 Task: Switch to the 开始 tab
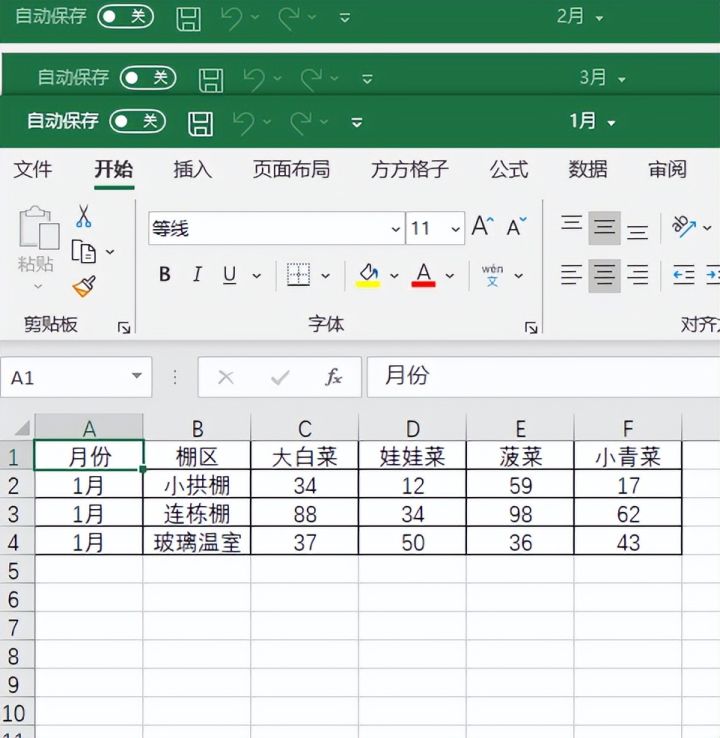point(114,170)
